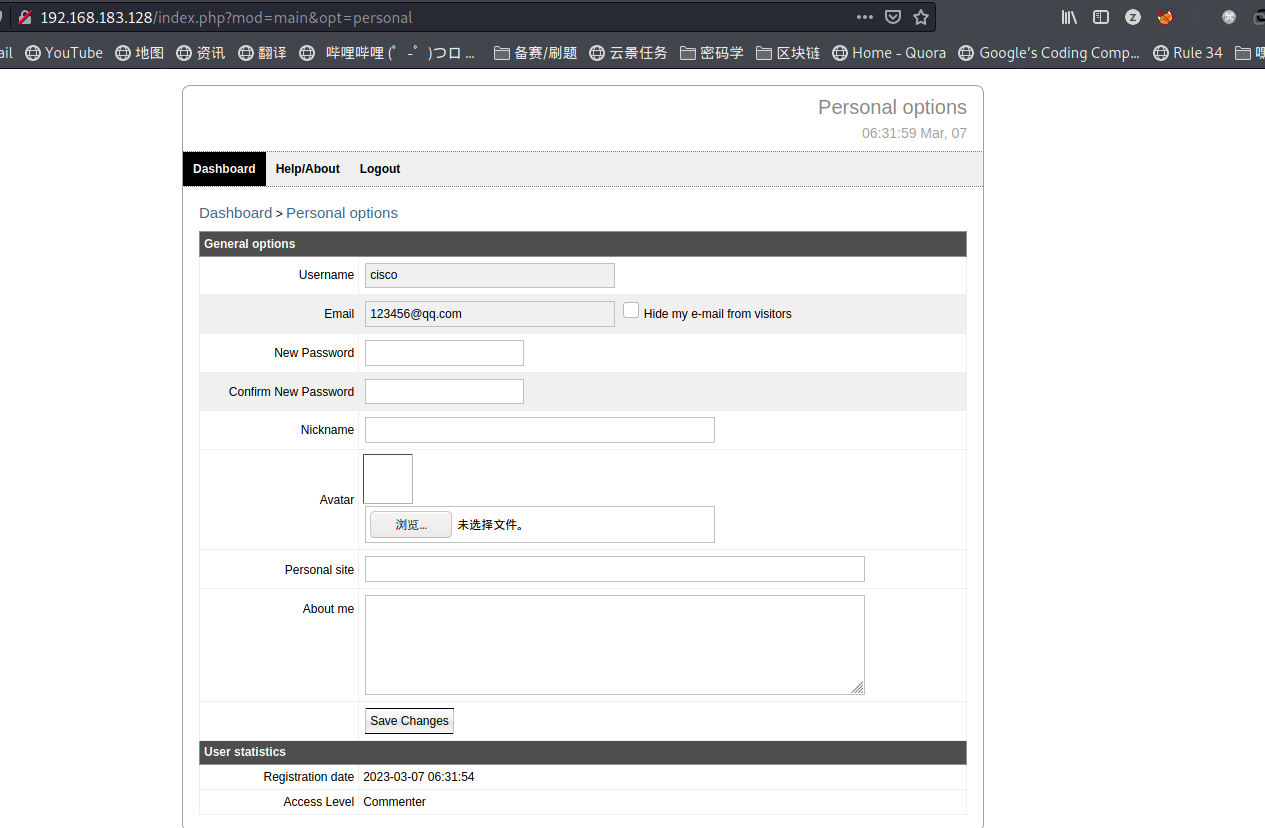Click the address bar URL
The height and width of the screenshot is (828, 1265).
pyautogui.click(x=226, y=17)
